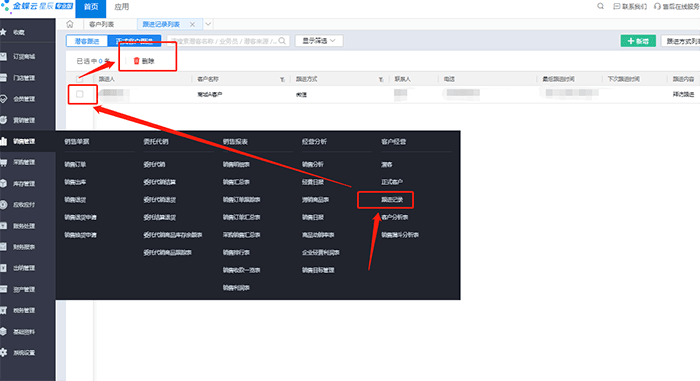Click the 跟进人 column header
The height and width of the screenshot is (381, 700).
(x=107, y=79)
